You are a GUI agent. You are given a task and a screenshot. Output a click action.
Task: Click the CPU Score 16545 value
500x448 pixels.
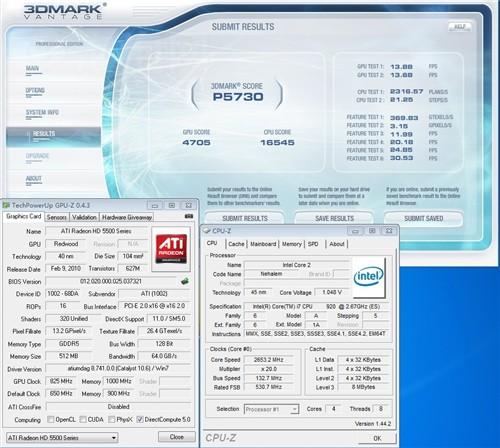277,143
